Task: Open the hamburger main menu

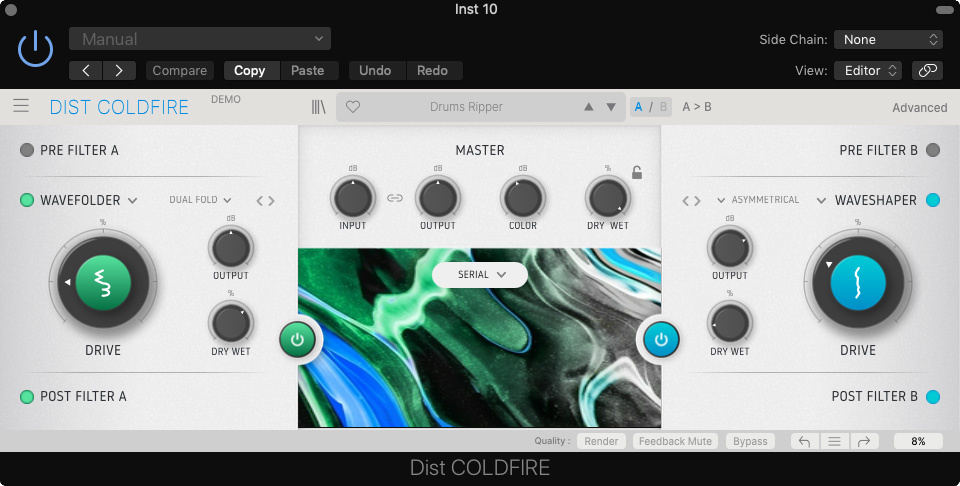Action: (x=21, y=106)
